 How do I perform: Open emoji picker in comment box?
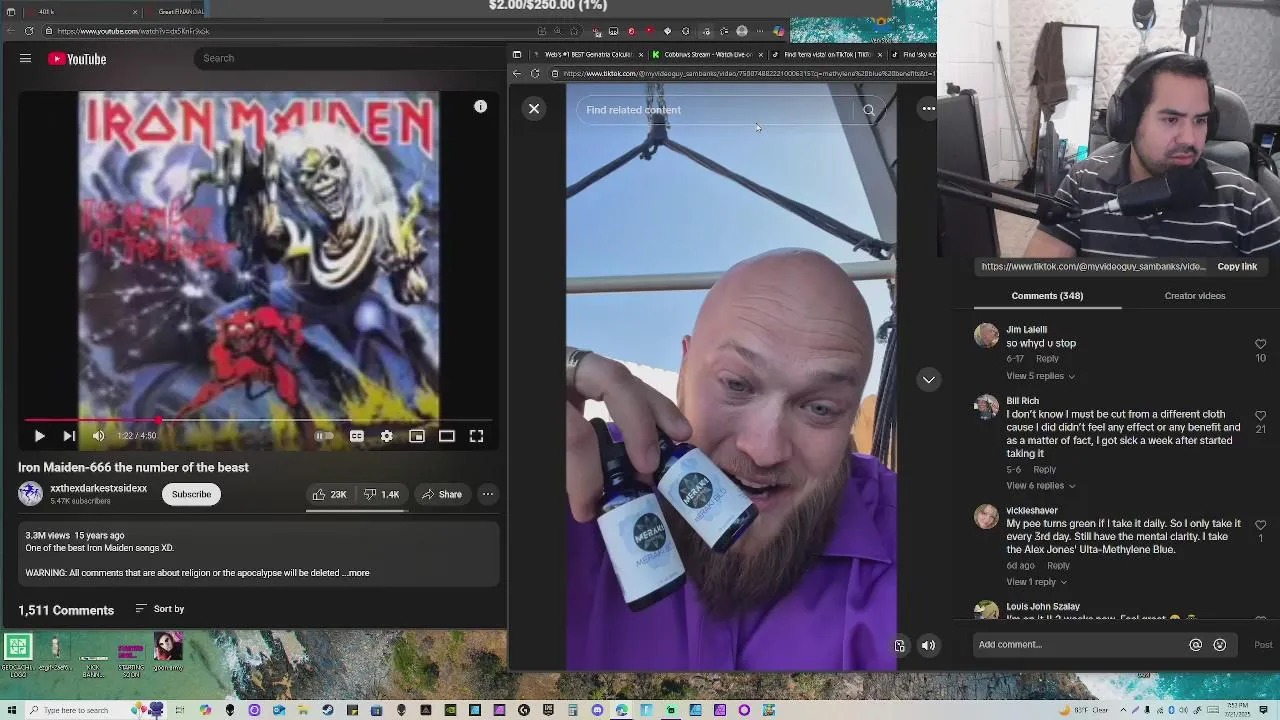click(1220, 645)
